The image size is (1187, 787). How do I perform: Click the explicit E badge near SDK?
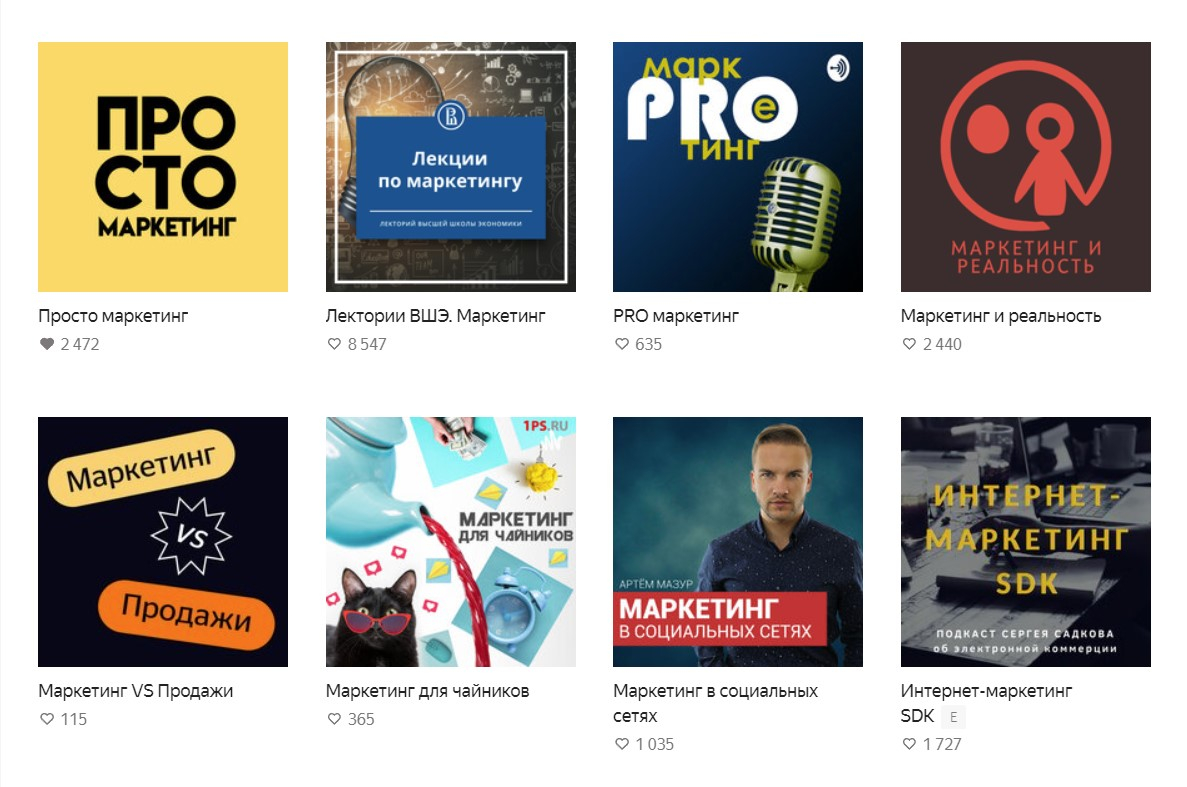pos(953,717)
